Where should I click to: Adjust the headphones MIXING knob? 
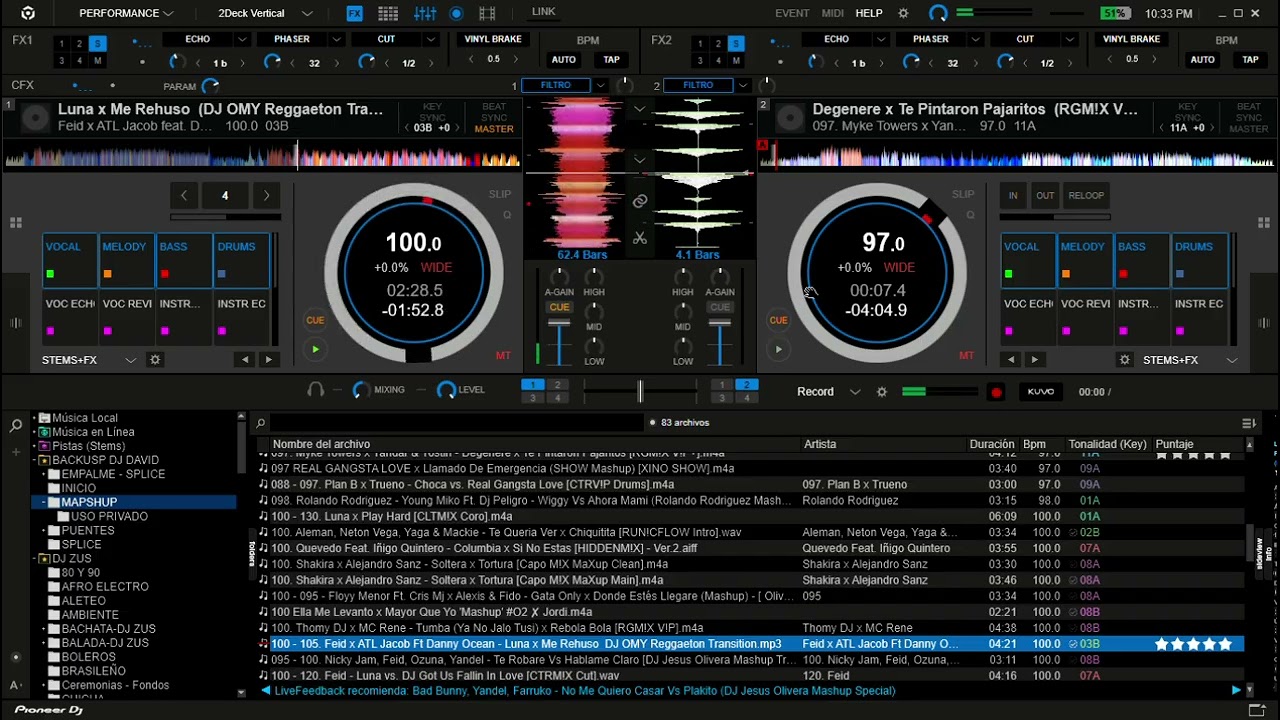[361, 390]
